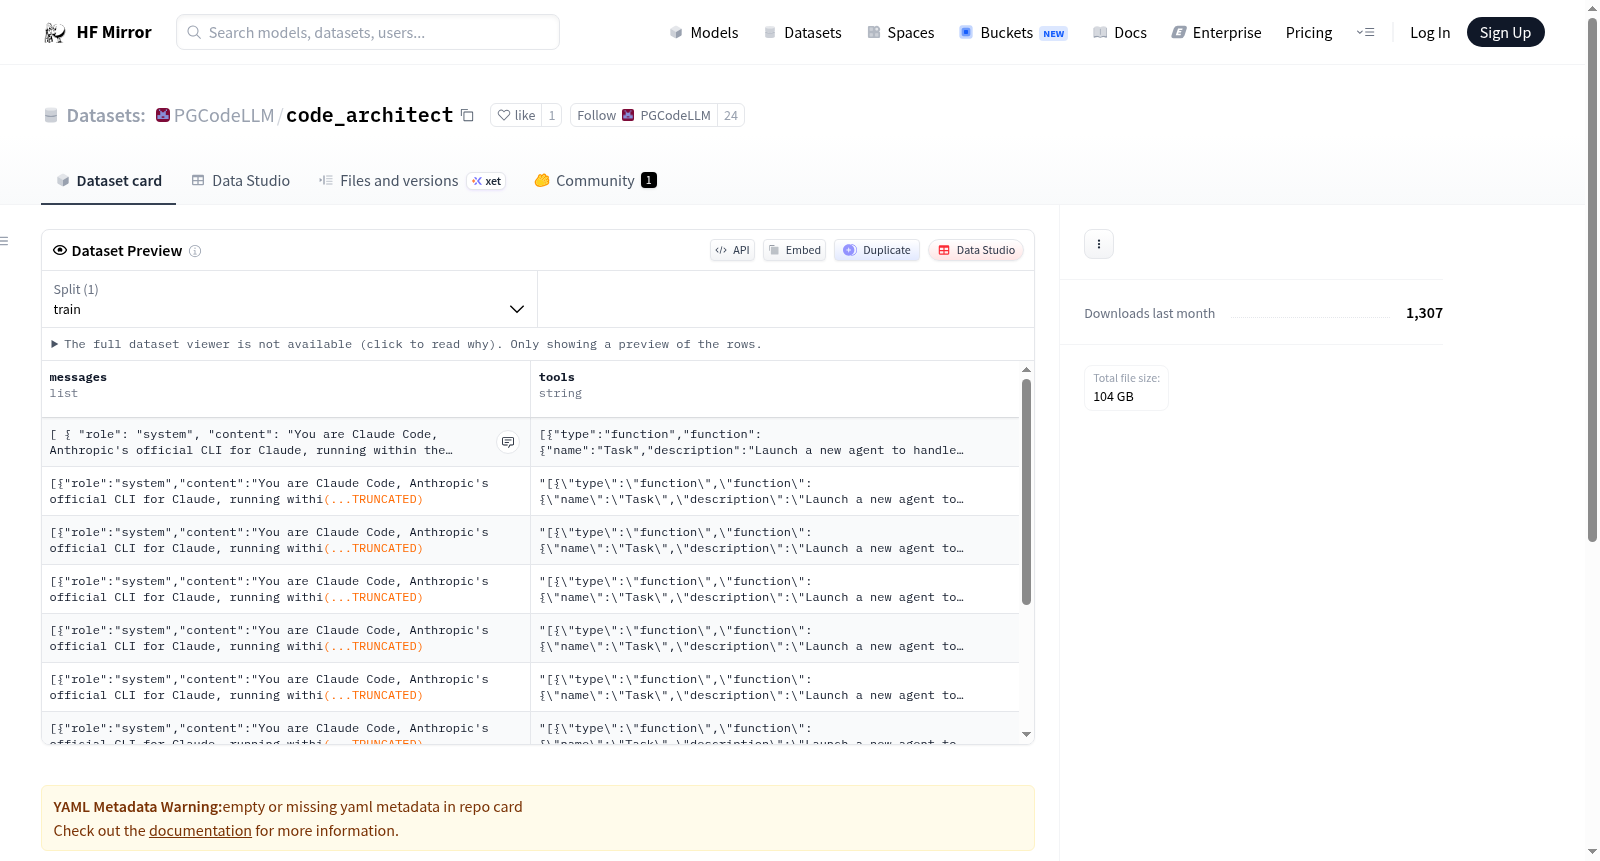Image resolution: width=1600 pixels, height=861 pixels.
Task: Copy dataset name with the copy icon
Action: pyautogui.click(x=467, y=115)
